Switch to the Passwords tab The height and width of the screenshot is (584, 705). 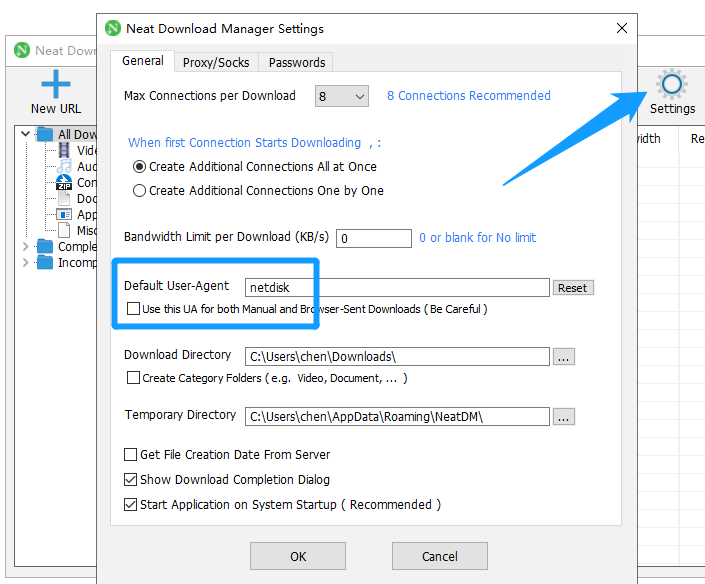[x=297, y=62]
